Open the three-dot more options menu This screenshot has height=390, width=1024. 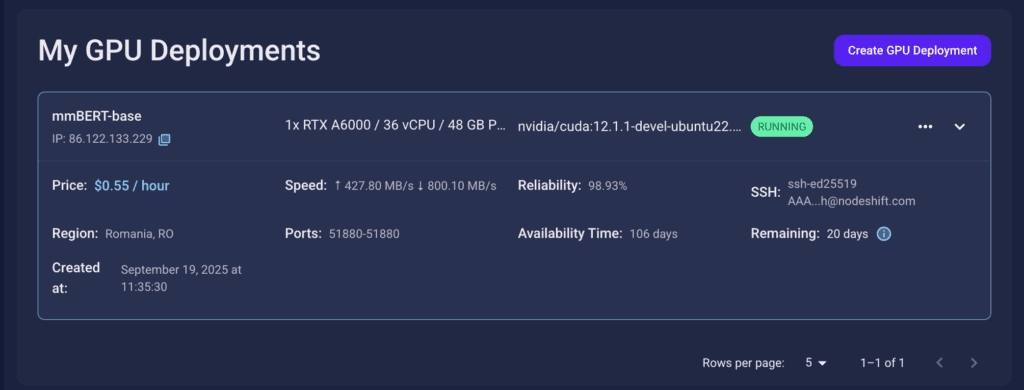[925, 127]
